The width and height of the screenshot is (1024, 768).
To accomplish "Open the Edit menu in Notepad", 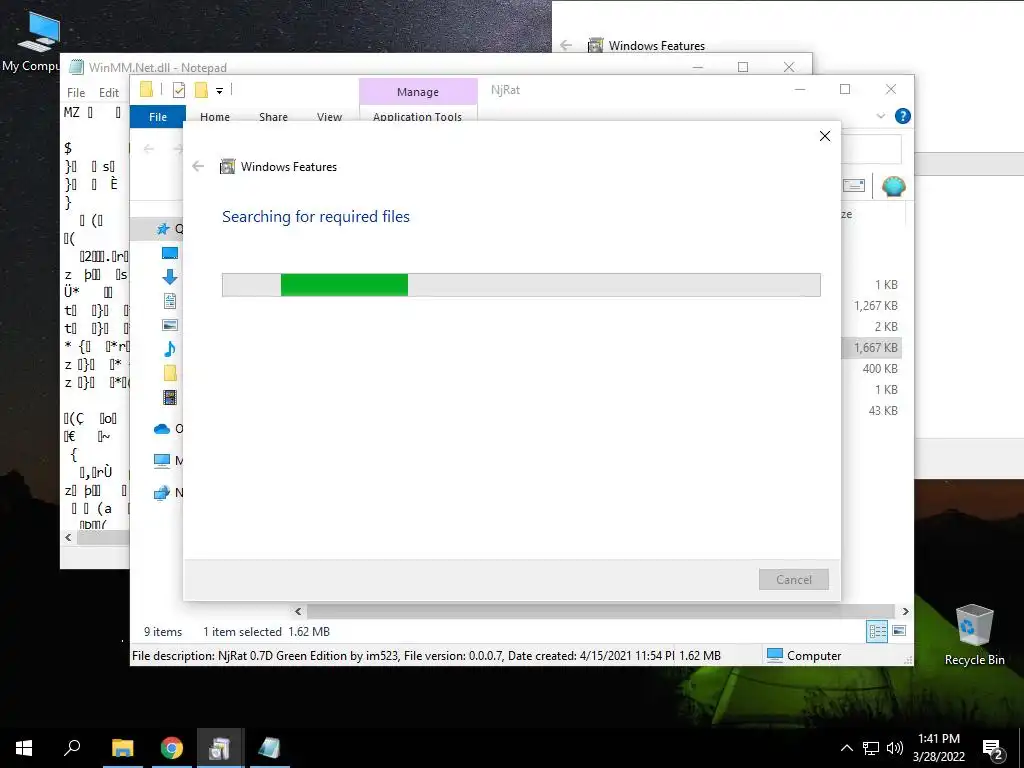I will coord(108,93).
